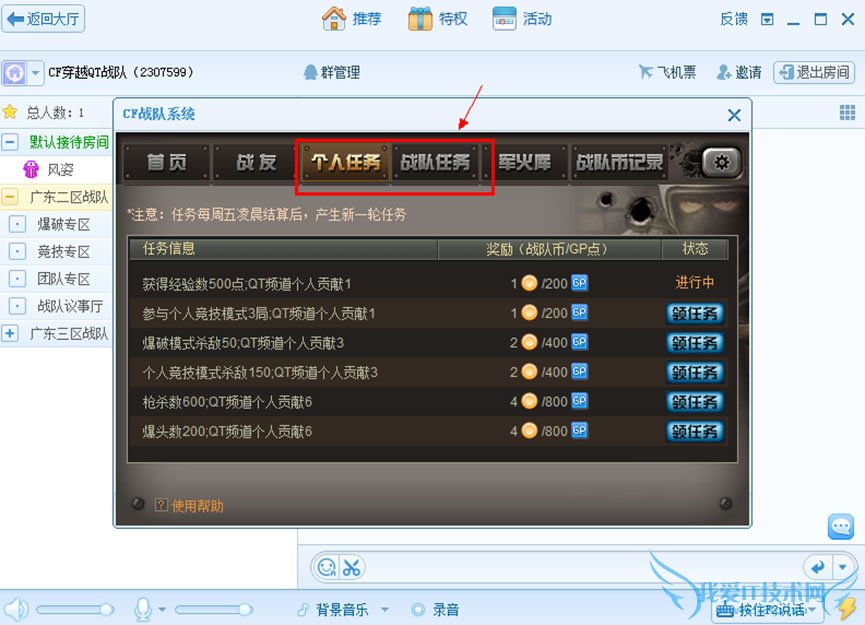Collapse the 默认接待房间 group
This screenshot has width=865, height=625.
10,142
